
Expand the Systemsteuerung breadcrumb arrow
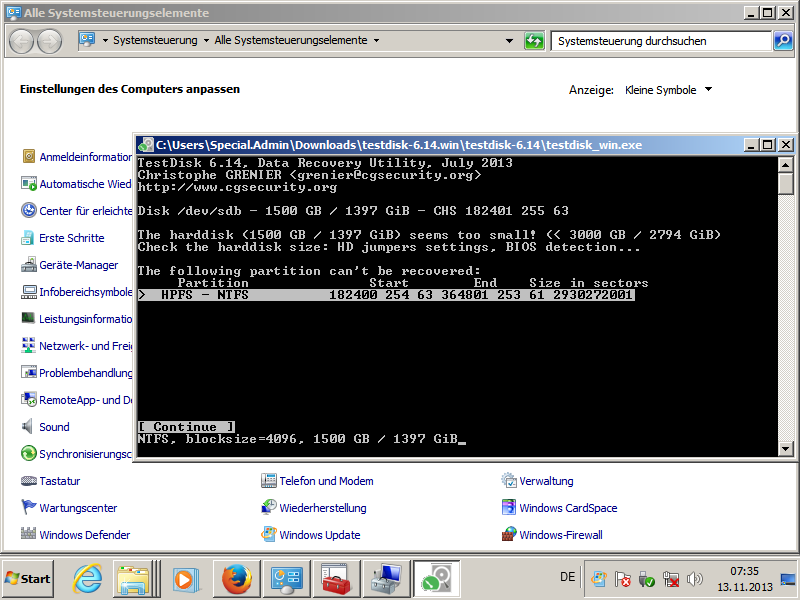(206, 40)
